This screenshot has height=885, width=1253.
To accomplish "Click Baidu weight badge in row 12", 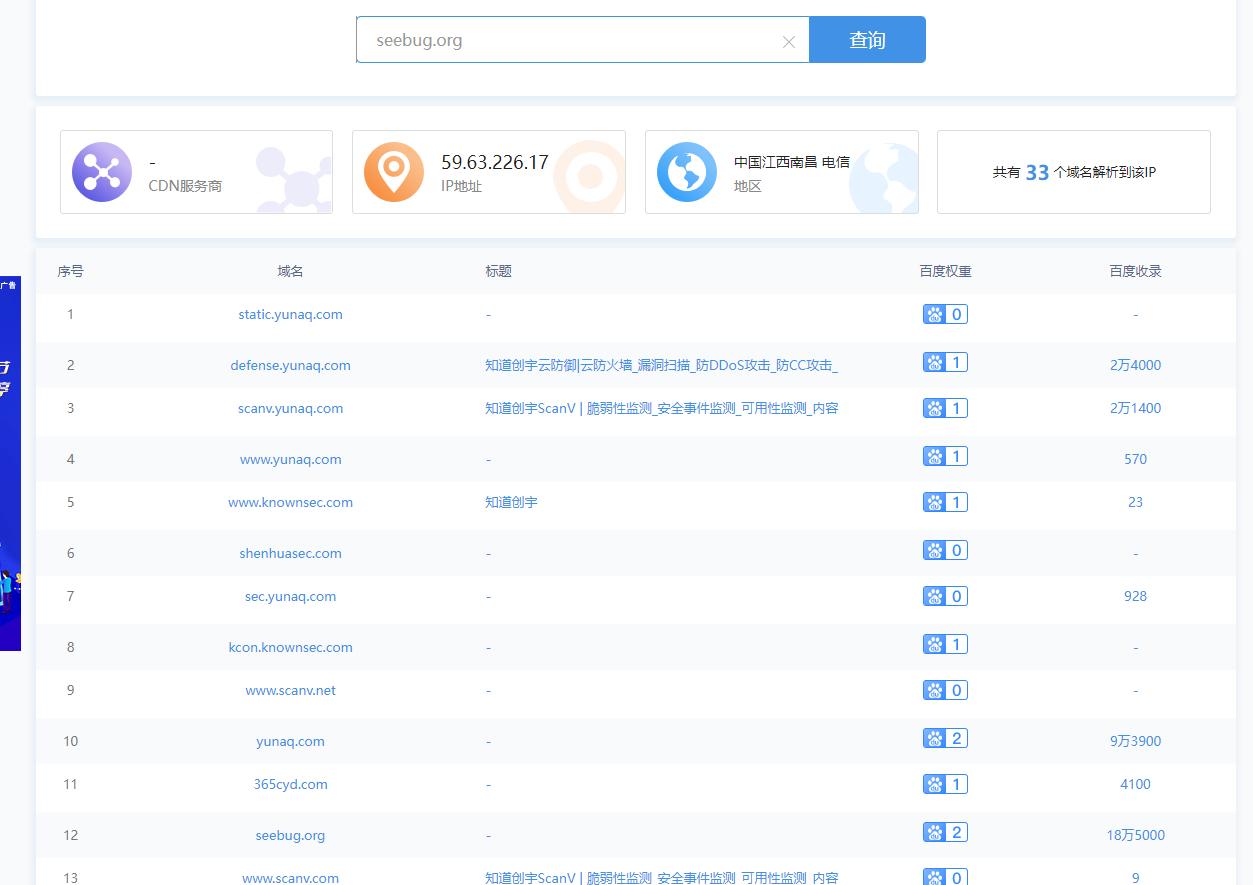I will pos(945,832).
